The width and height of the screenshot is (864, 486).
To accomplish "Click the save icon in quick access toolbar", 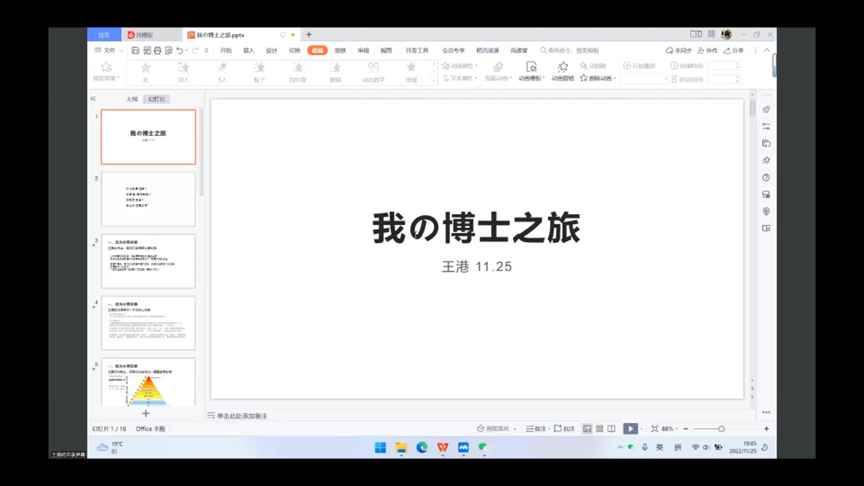I will point(135,50).
